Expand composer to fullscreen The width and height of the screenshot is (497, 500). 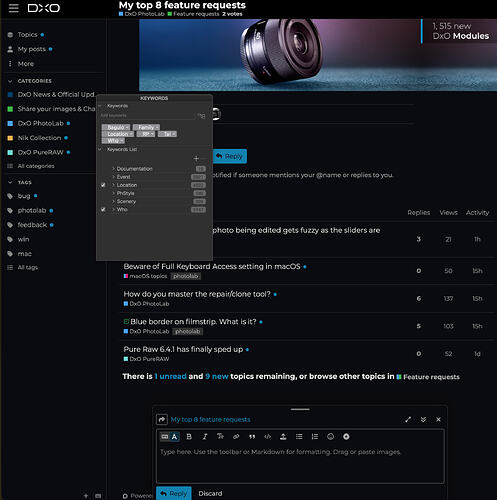point(408,420)
